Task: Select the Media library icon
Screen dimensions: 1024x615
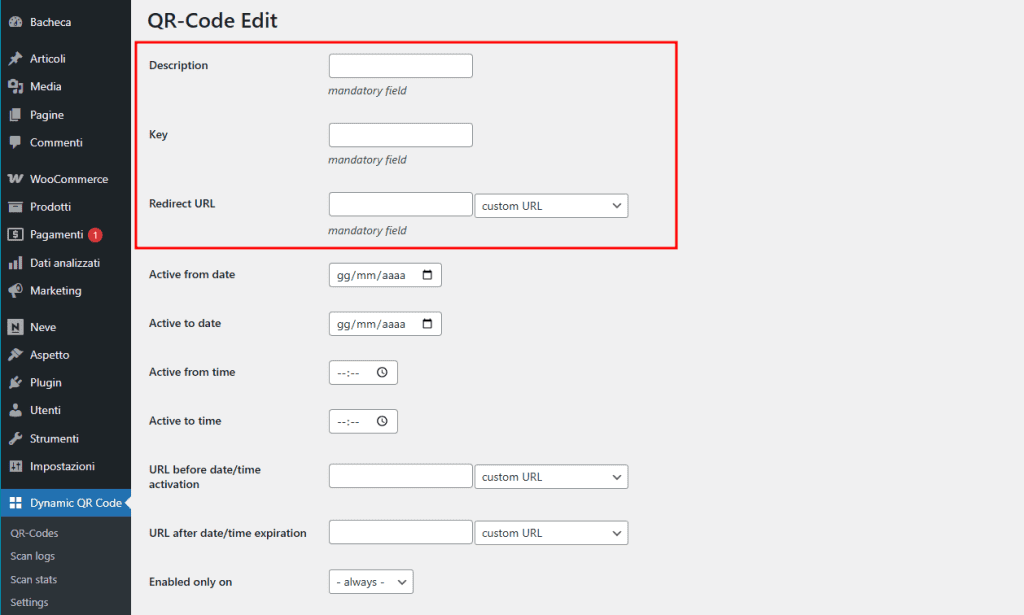Action: pos(15,86)
